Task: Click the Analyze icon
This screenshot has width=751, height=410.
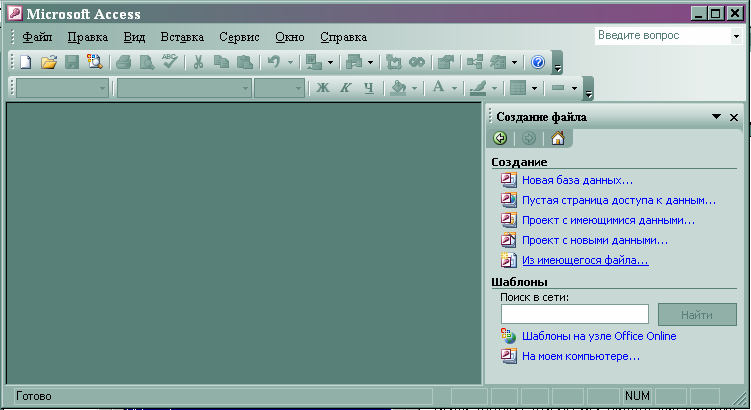Action: [354, 62]
